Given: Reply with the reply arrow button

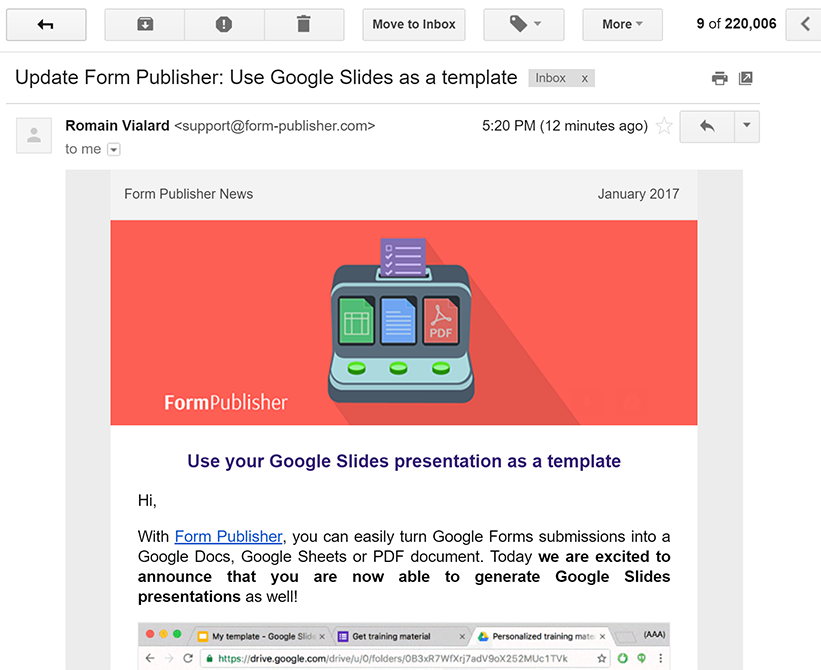Looking at the screenshot, I should pos(707,126).
